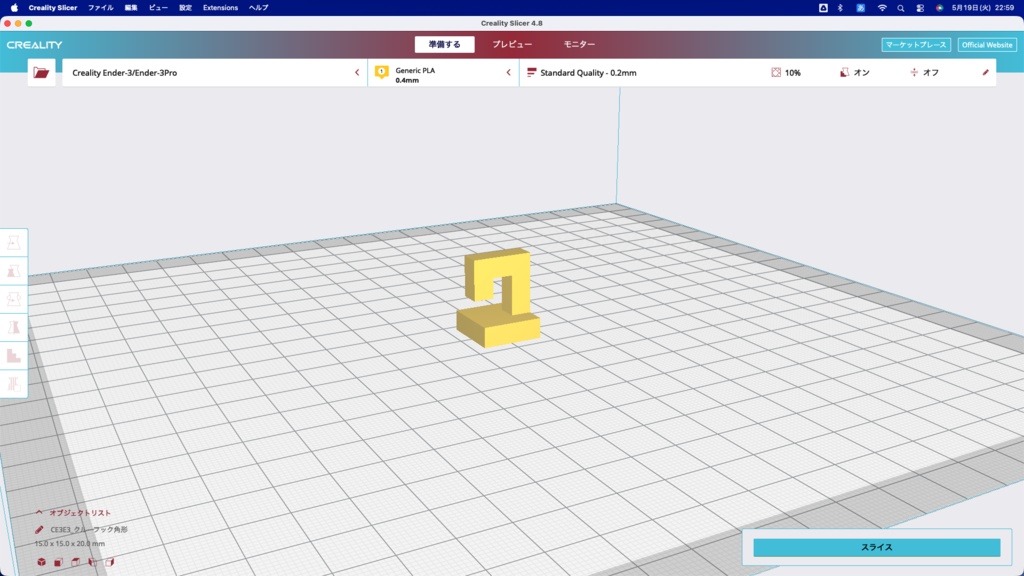1024x576 pixels.
Task: Click the Generic PLA material icon
Action: tap(381, 72)
